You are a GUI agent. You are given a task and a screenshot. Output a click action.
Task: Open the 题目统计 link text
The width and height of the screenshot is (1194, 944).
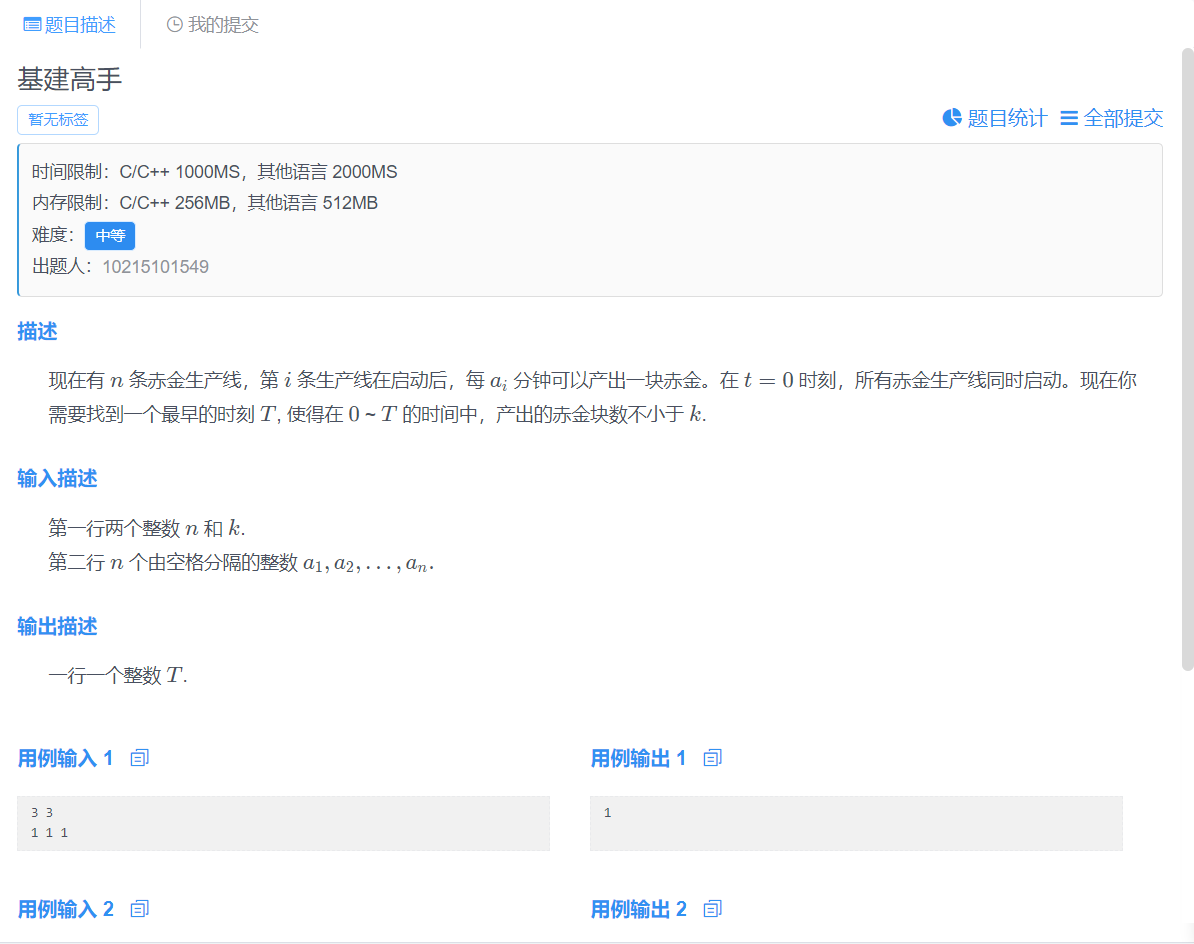1007,118
